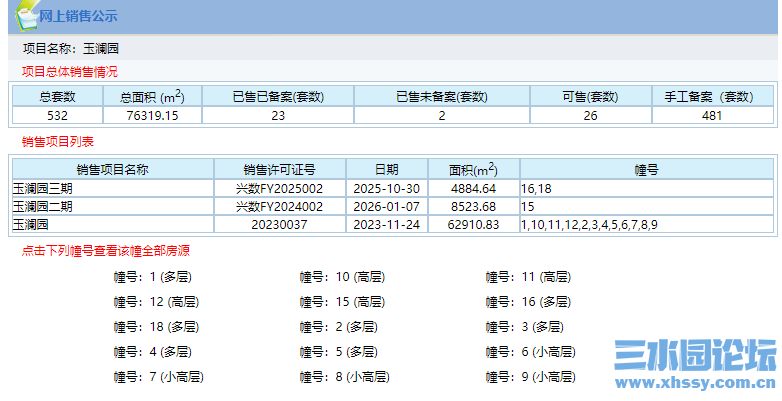Open building link 幢号: 2 (多层)
Viewport: 782px width, 401px height.
tap(339, 327)
